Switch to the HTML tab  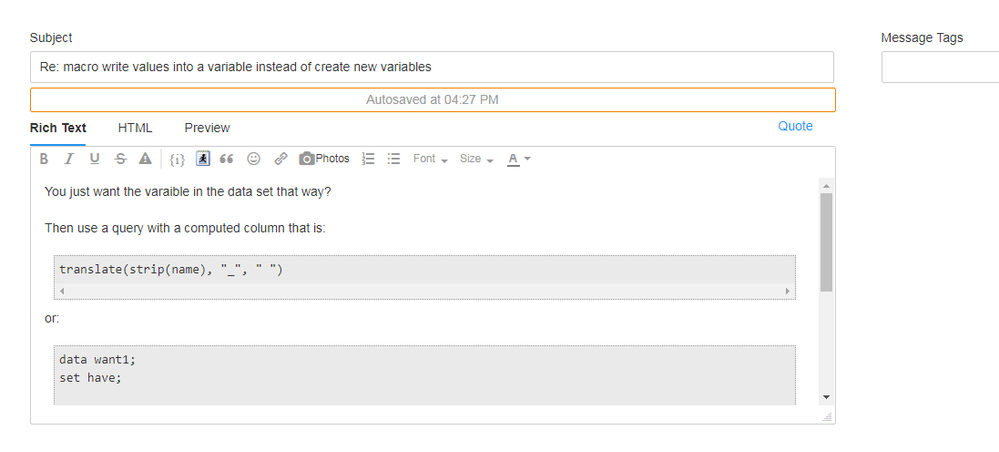point(135,128)
